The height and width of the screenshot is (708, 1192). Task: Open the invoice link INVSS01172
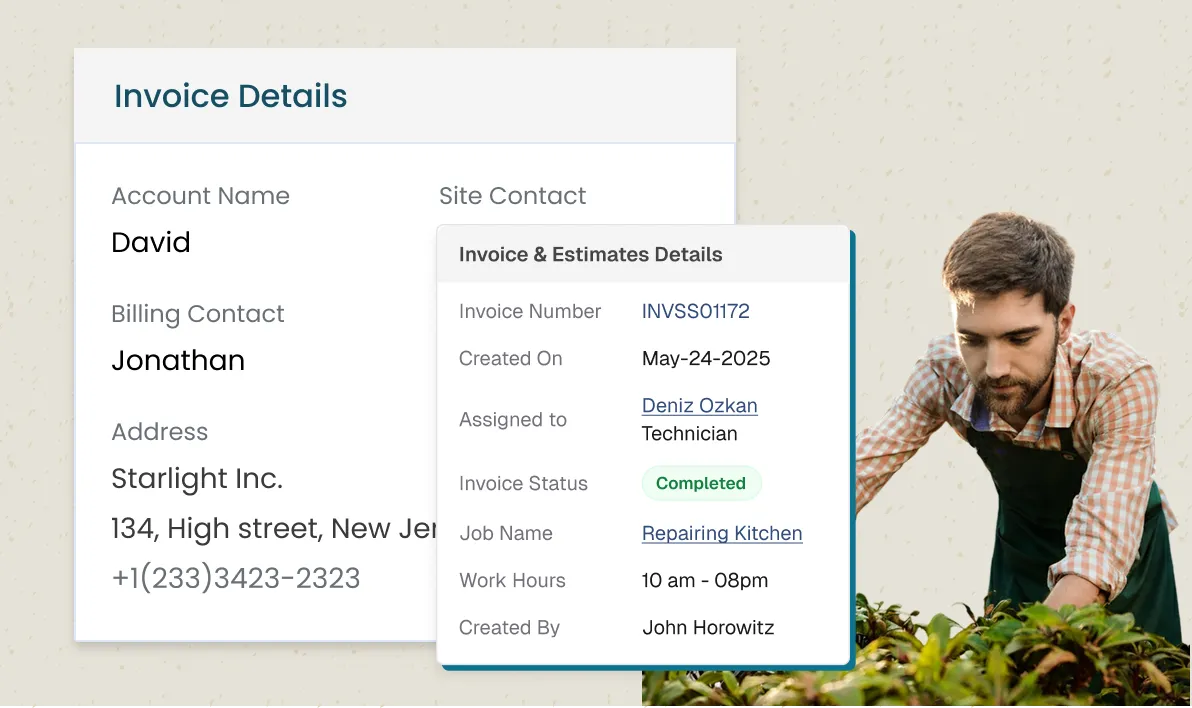click(x=695, y=311)
